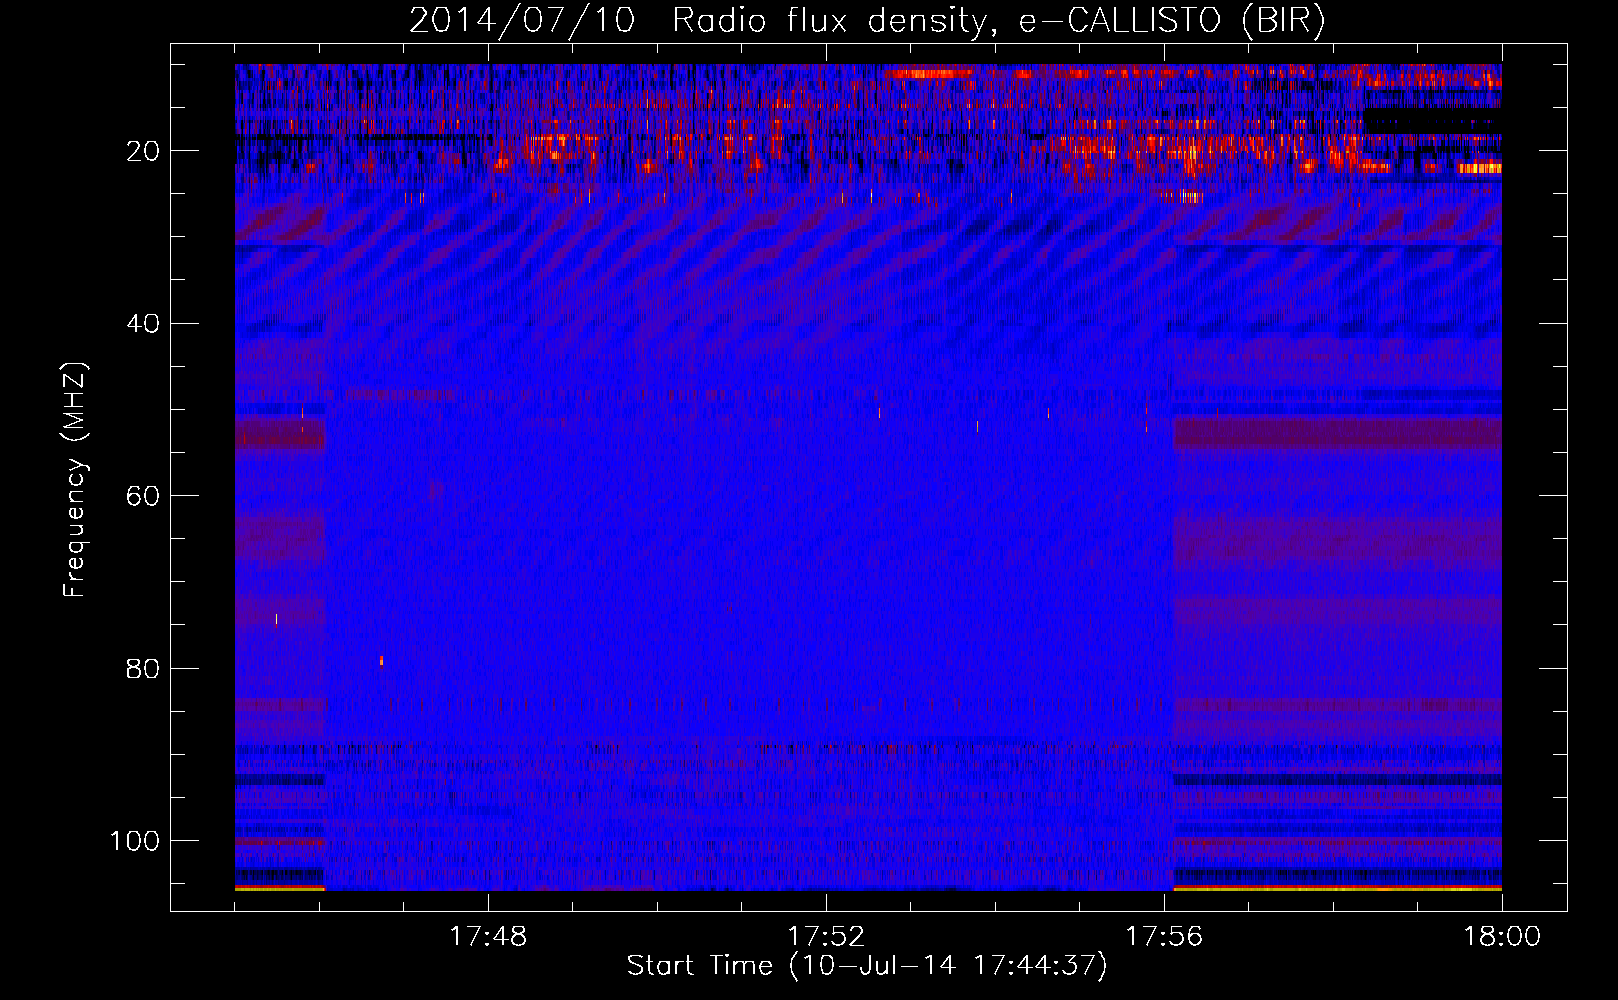Click the '17:48' time tick label

(488, 937)
